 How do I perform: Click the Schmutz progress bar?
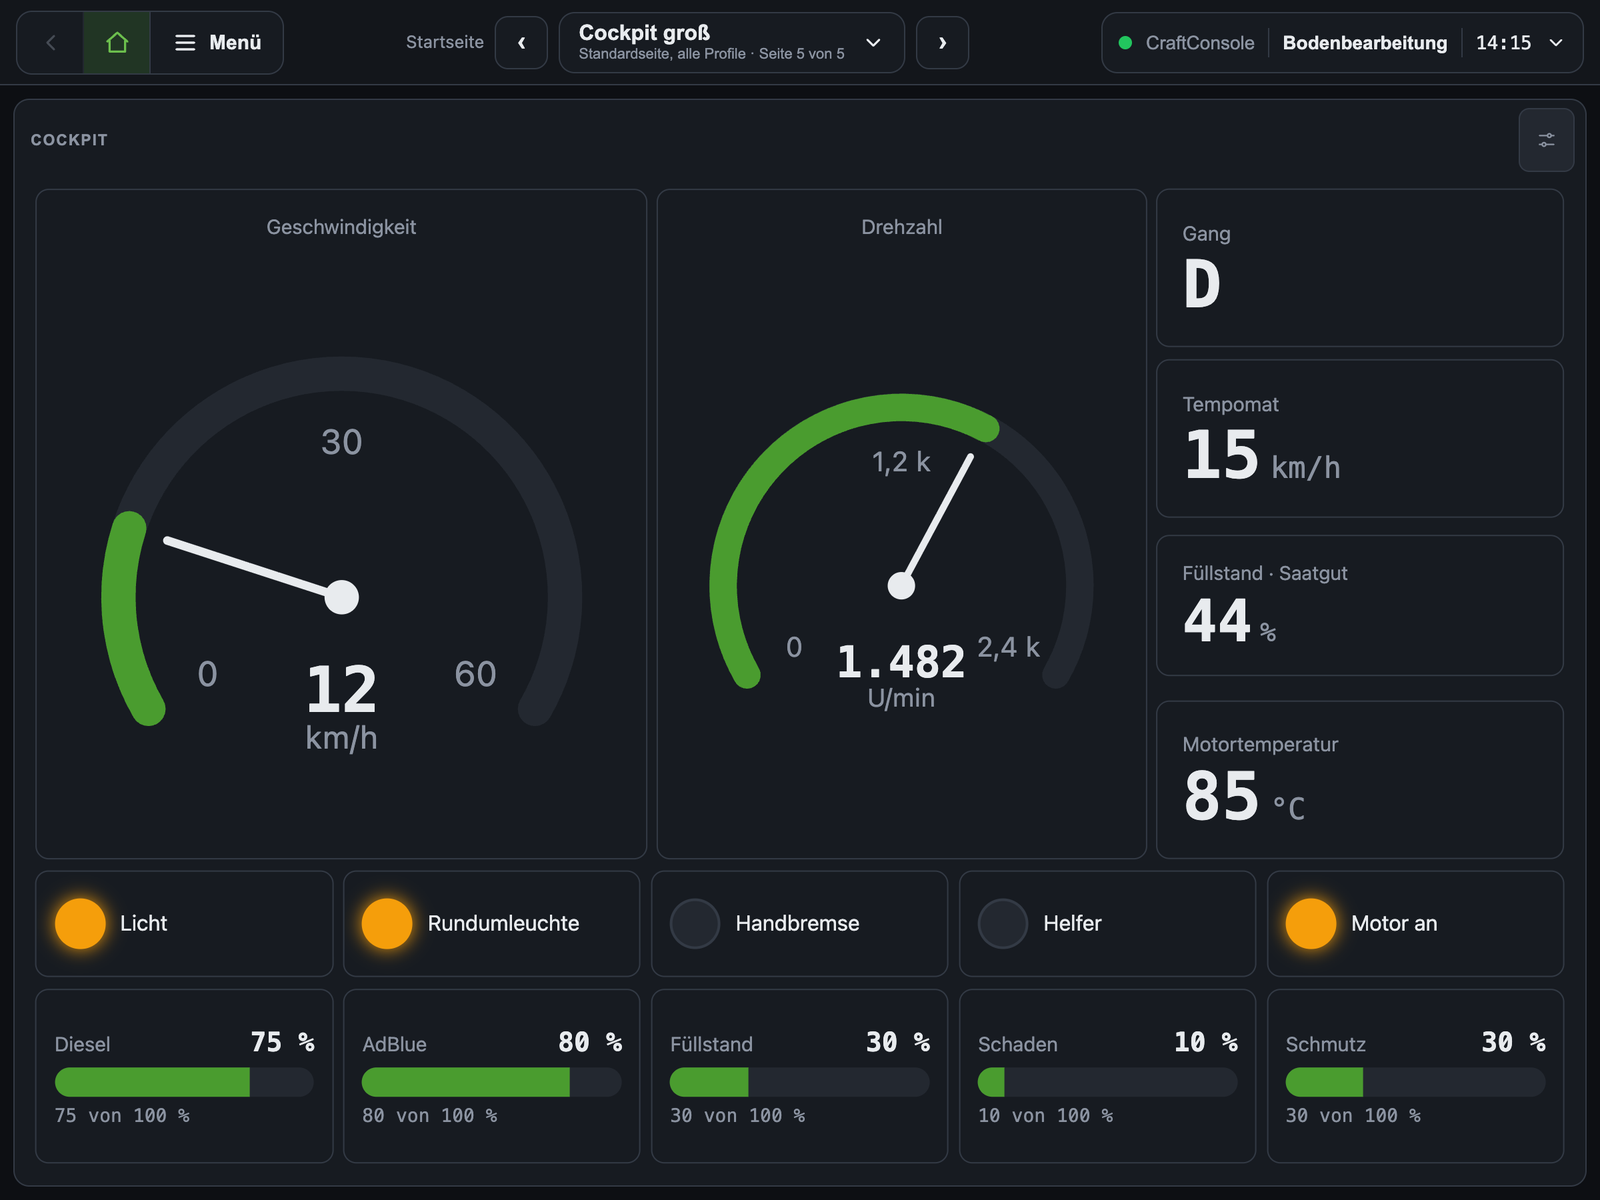point(1415,1082)
